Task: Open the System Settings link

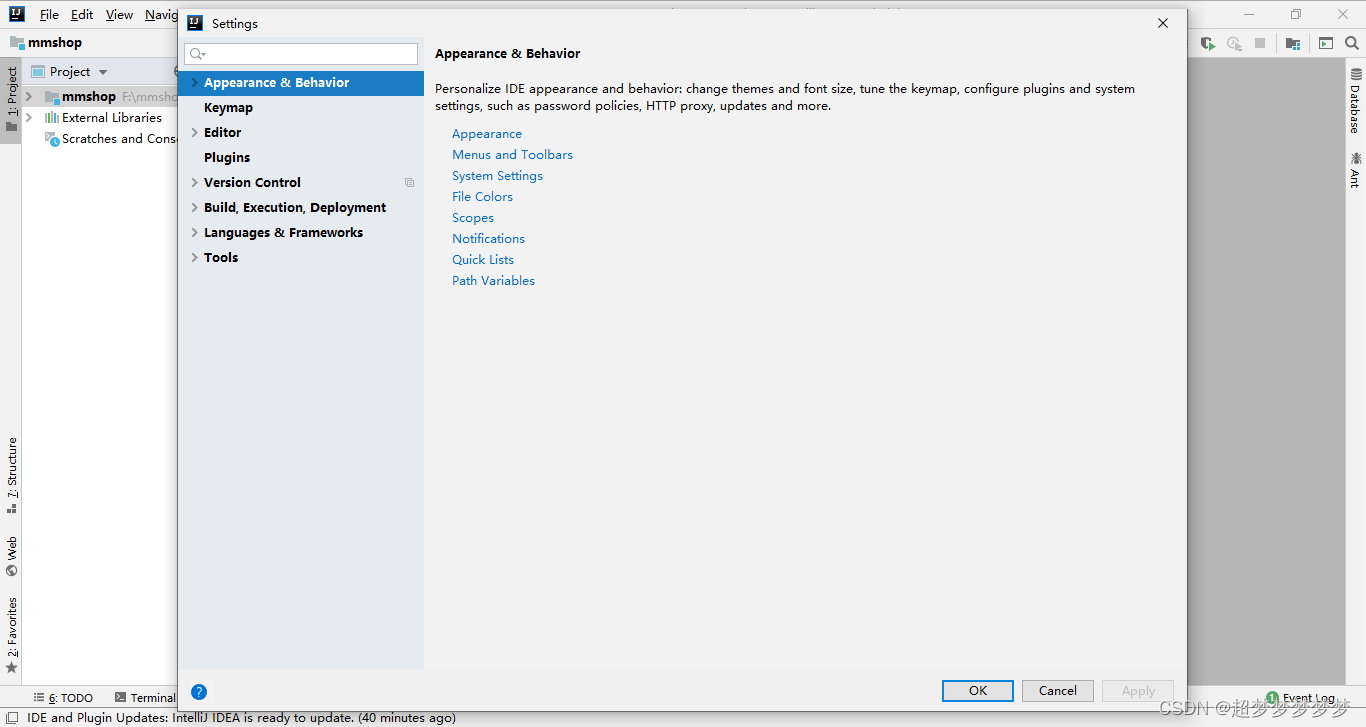Action: pyautogui.click(x=497, y=175)
